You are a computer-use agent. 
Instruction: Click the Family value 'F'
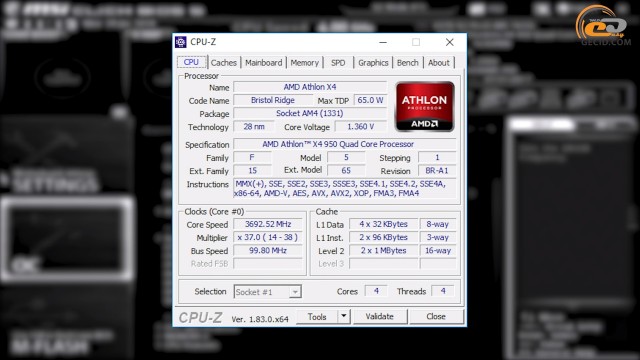tap(252, 157)
